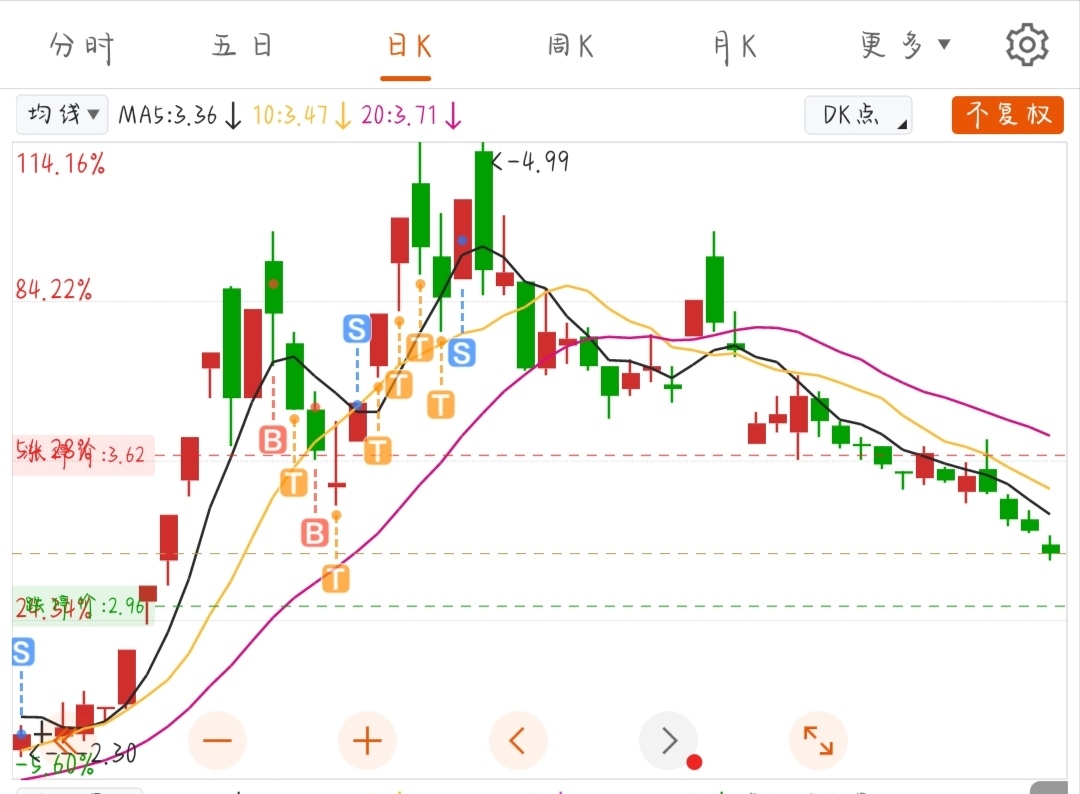This screenshot has width=1080, height=794.
Task: Zoom in the chart with plus button
Action: coord(367,741)
